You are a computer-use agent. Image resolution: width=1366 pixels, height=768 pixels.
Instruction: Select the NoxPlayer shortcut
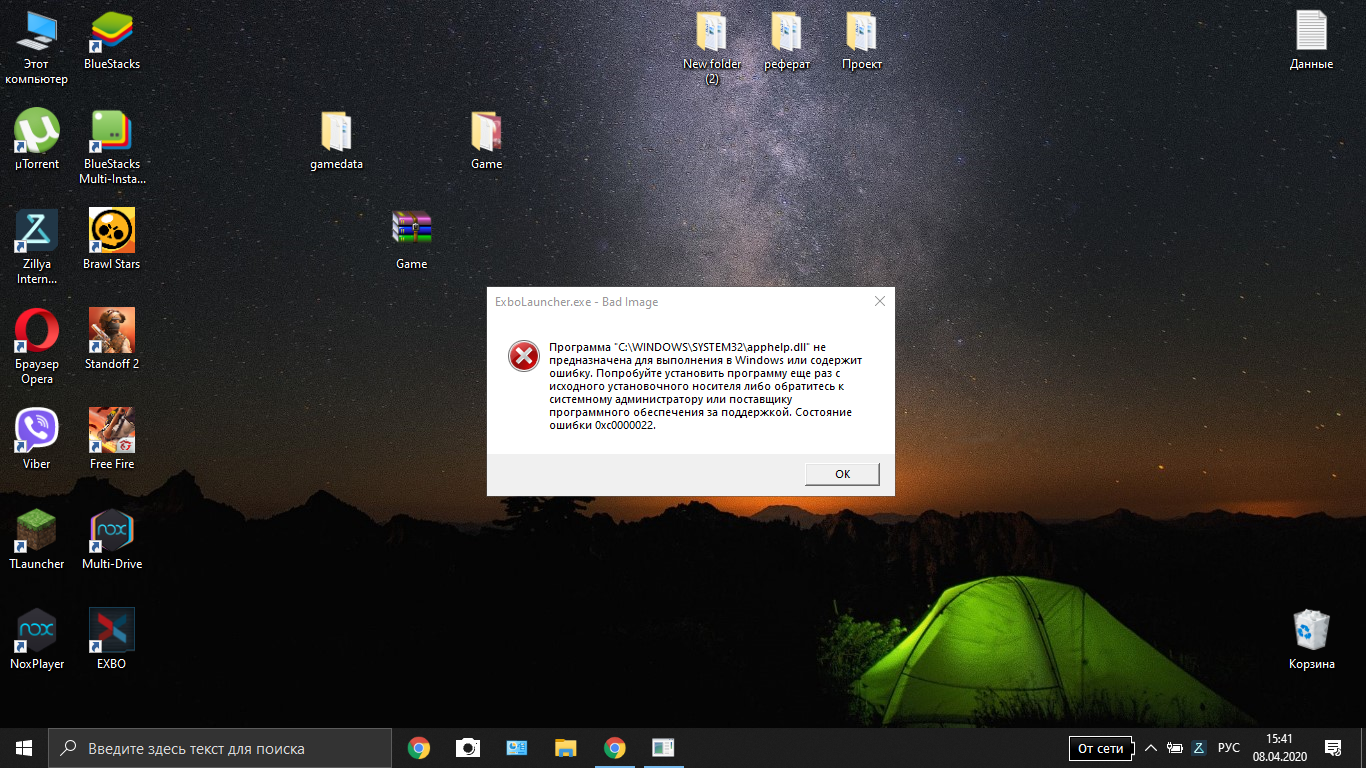coord(37,640)
